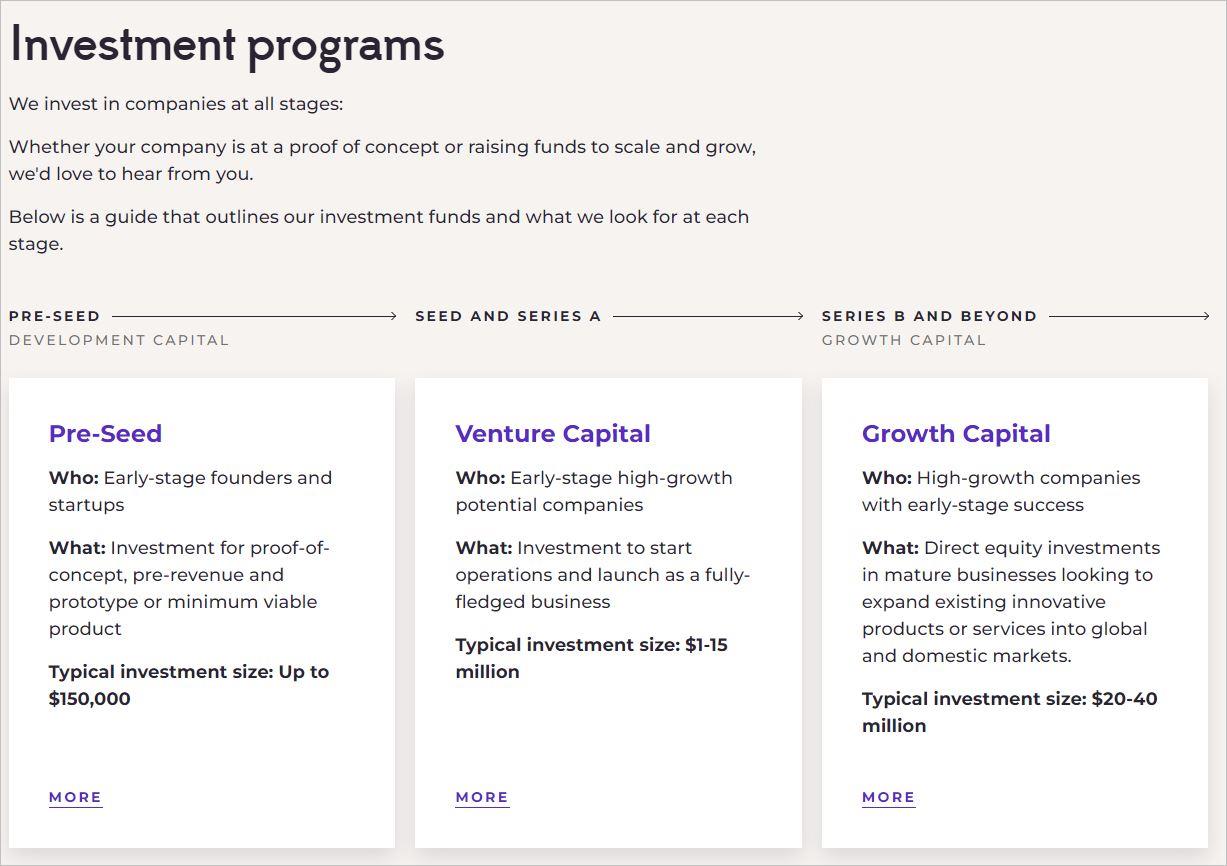The height and width of the screenshot is (866, 1227).
Task: Select the Venture Capital card heading
Action: 553,434
